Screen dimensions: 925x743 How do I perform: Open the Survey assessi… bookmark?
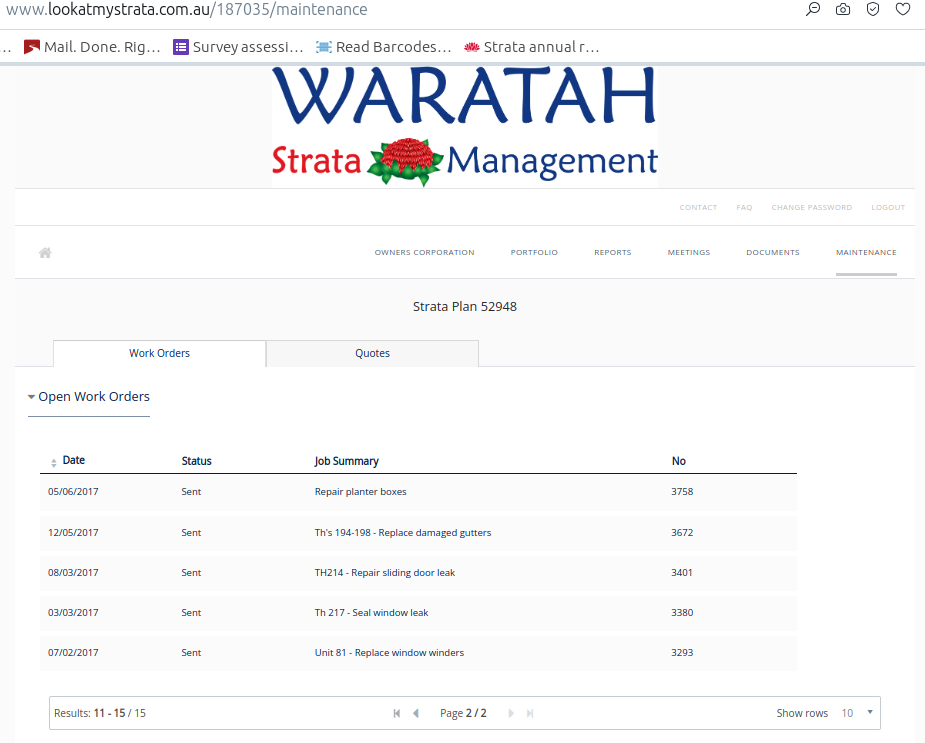(238, 47)
